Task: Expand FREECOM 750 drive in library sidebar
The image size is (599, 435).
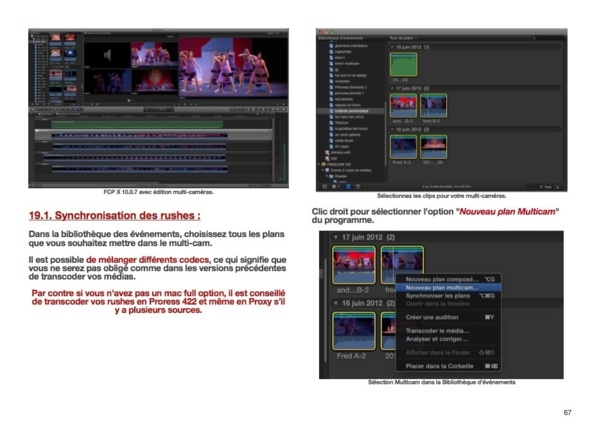Action: tap(319, 164)
